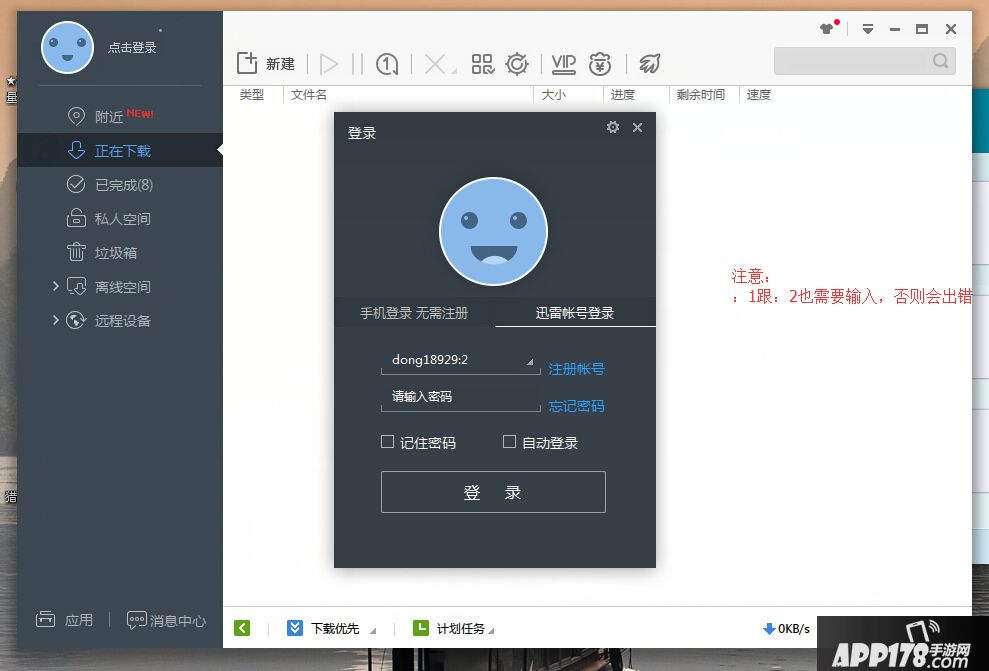Screen dimensions: 989x671
Task: Open the QR code download scanner
Action: pos(482,62)
